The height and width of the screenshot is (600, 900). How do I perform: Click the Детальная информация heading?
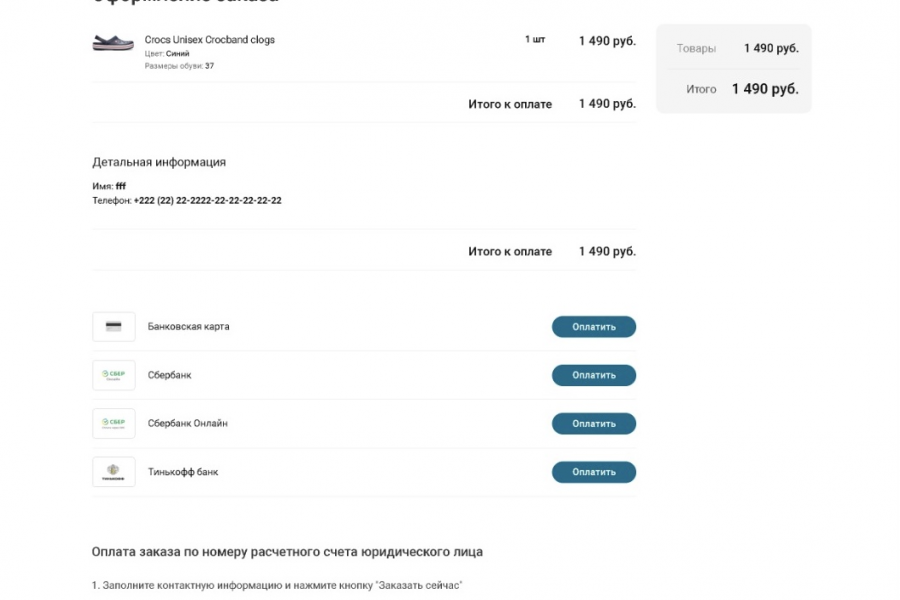point(158,162)
